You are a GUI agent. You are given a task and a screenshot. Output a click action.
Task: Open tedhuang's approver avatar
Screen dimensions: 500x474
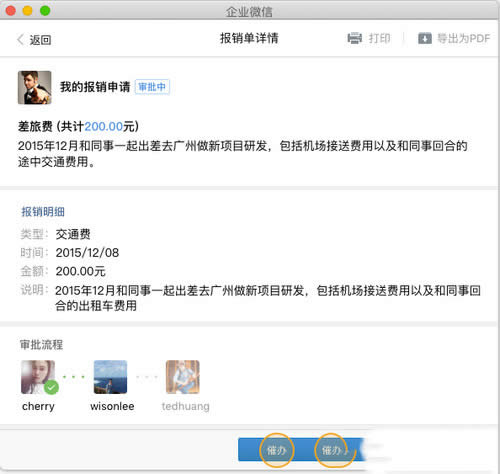click(183, 377)
